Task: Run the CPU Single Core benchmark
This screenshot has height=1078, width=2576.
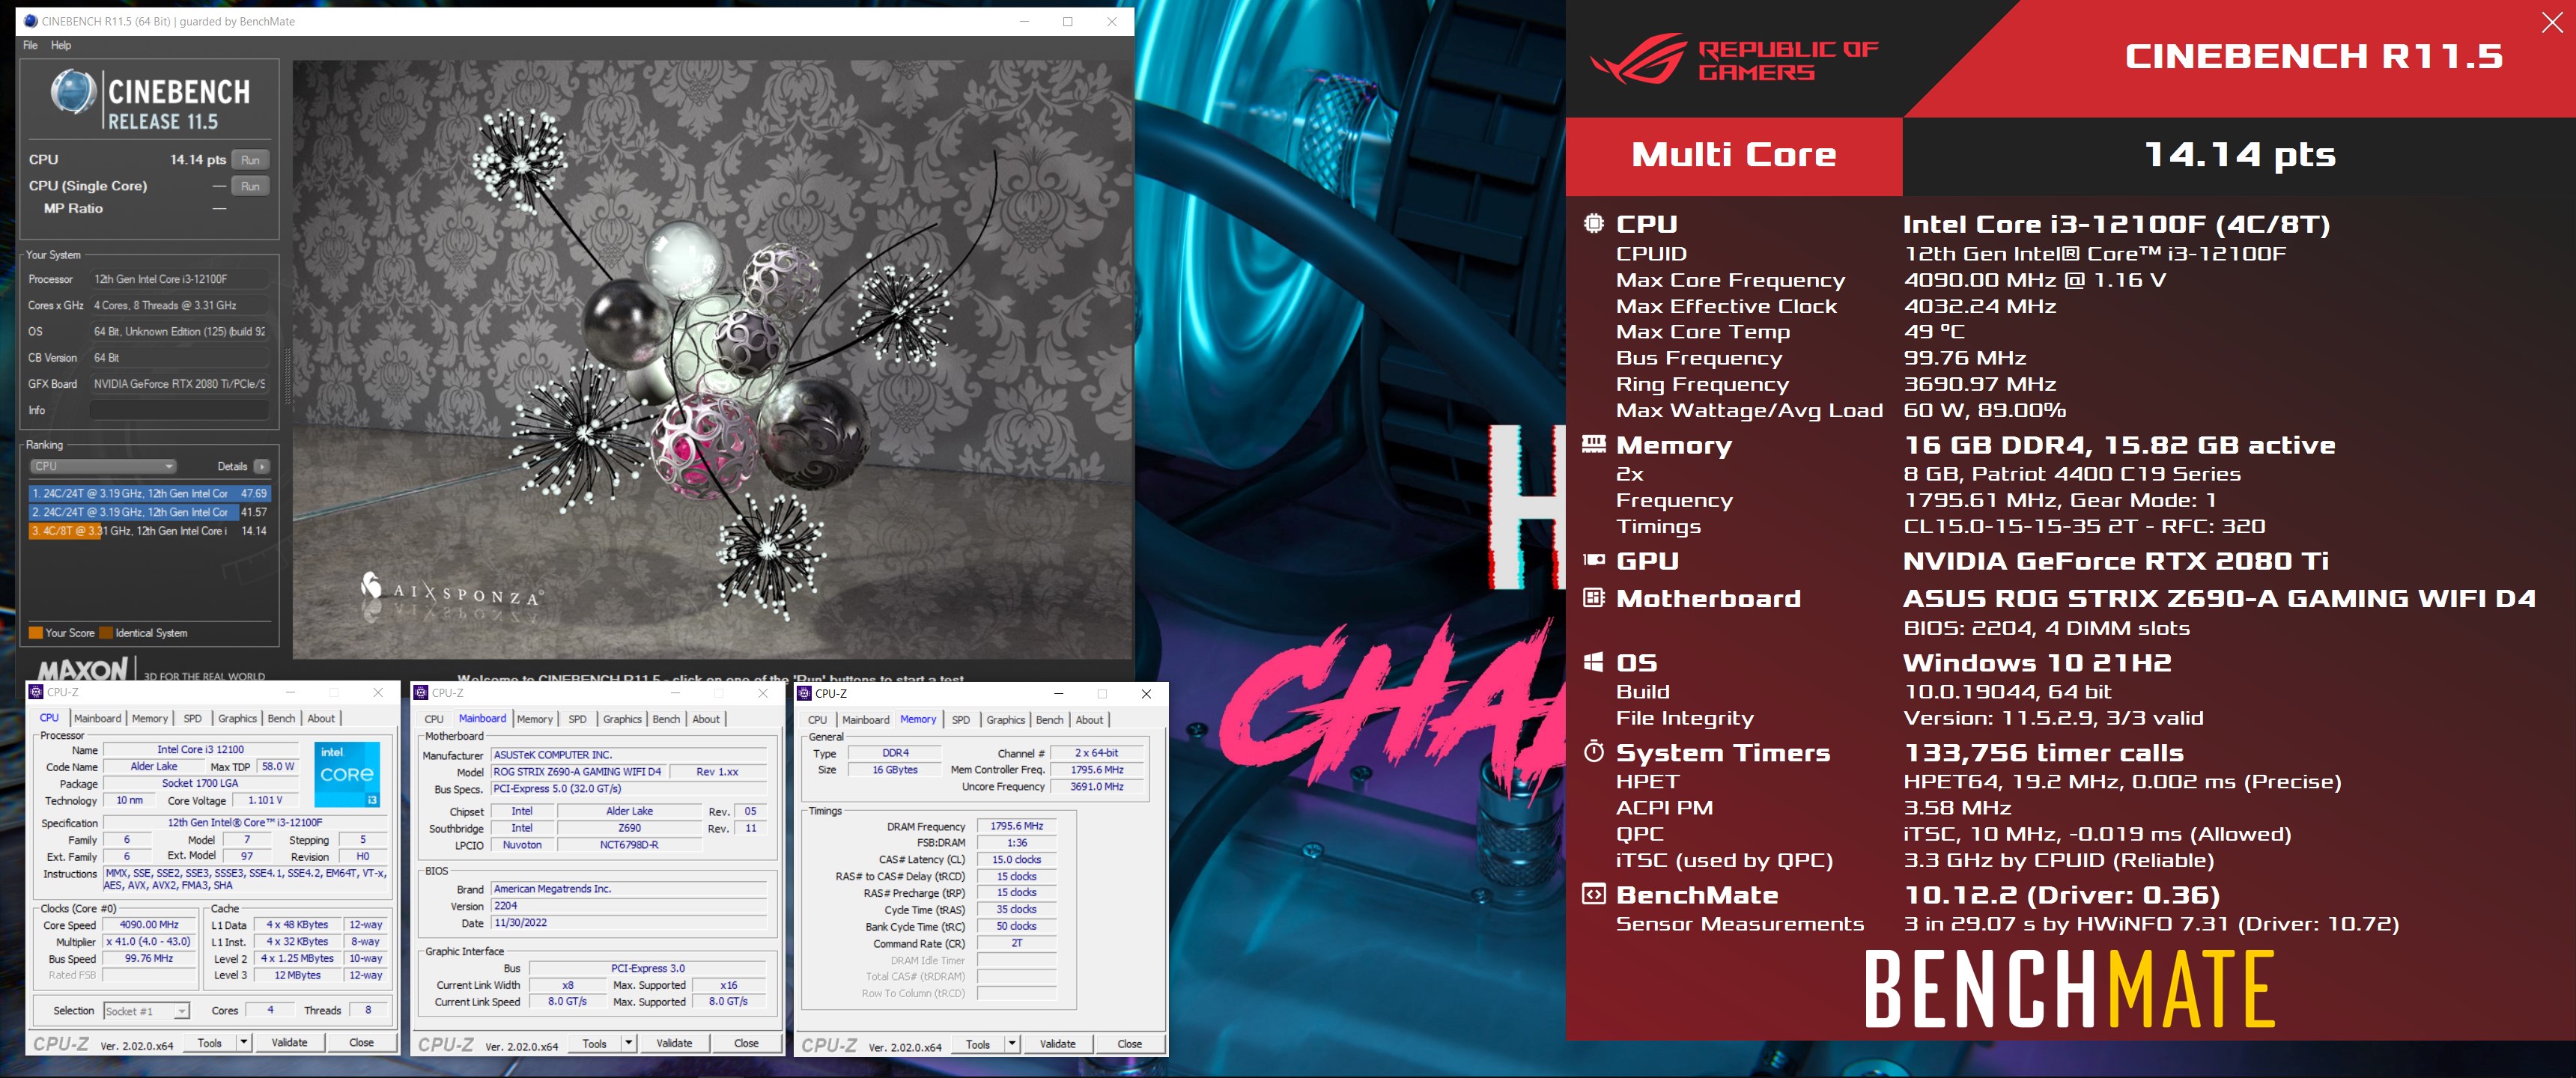Action: click(250, 186)
